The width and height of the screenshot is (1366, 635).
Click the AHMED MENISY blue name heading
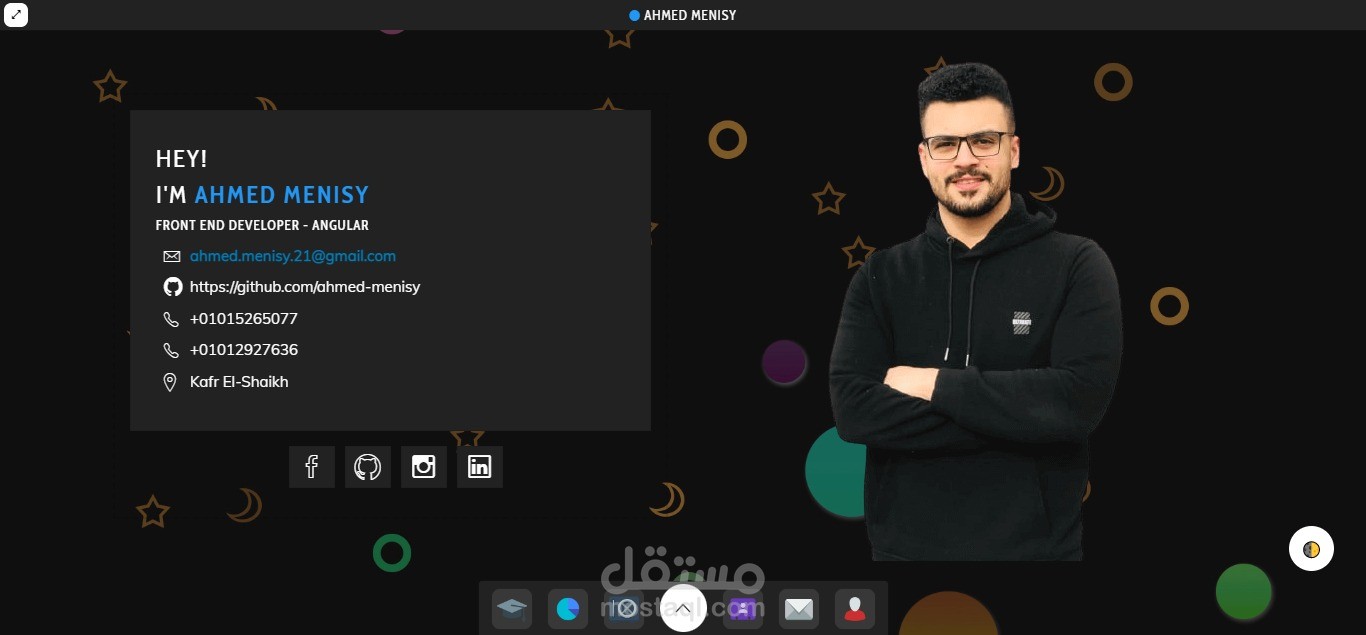coord(282,195)
